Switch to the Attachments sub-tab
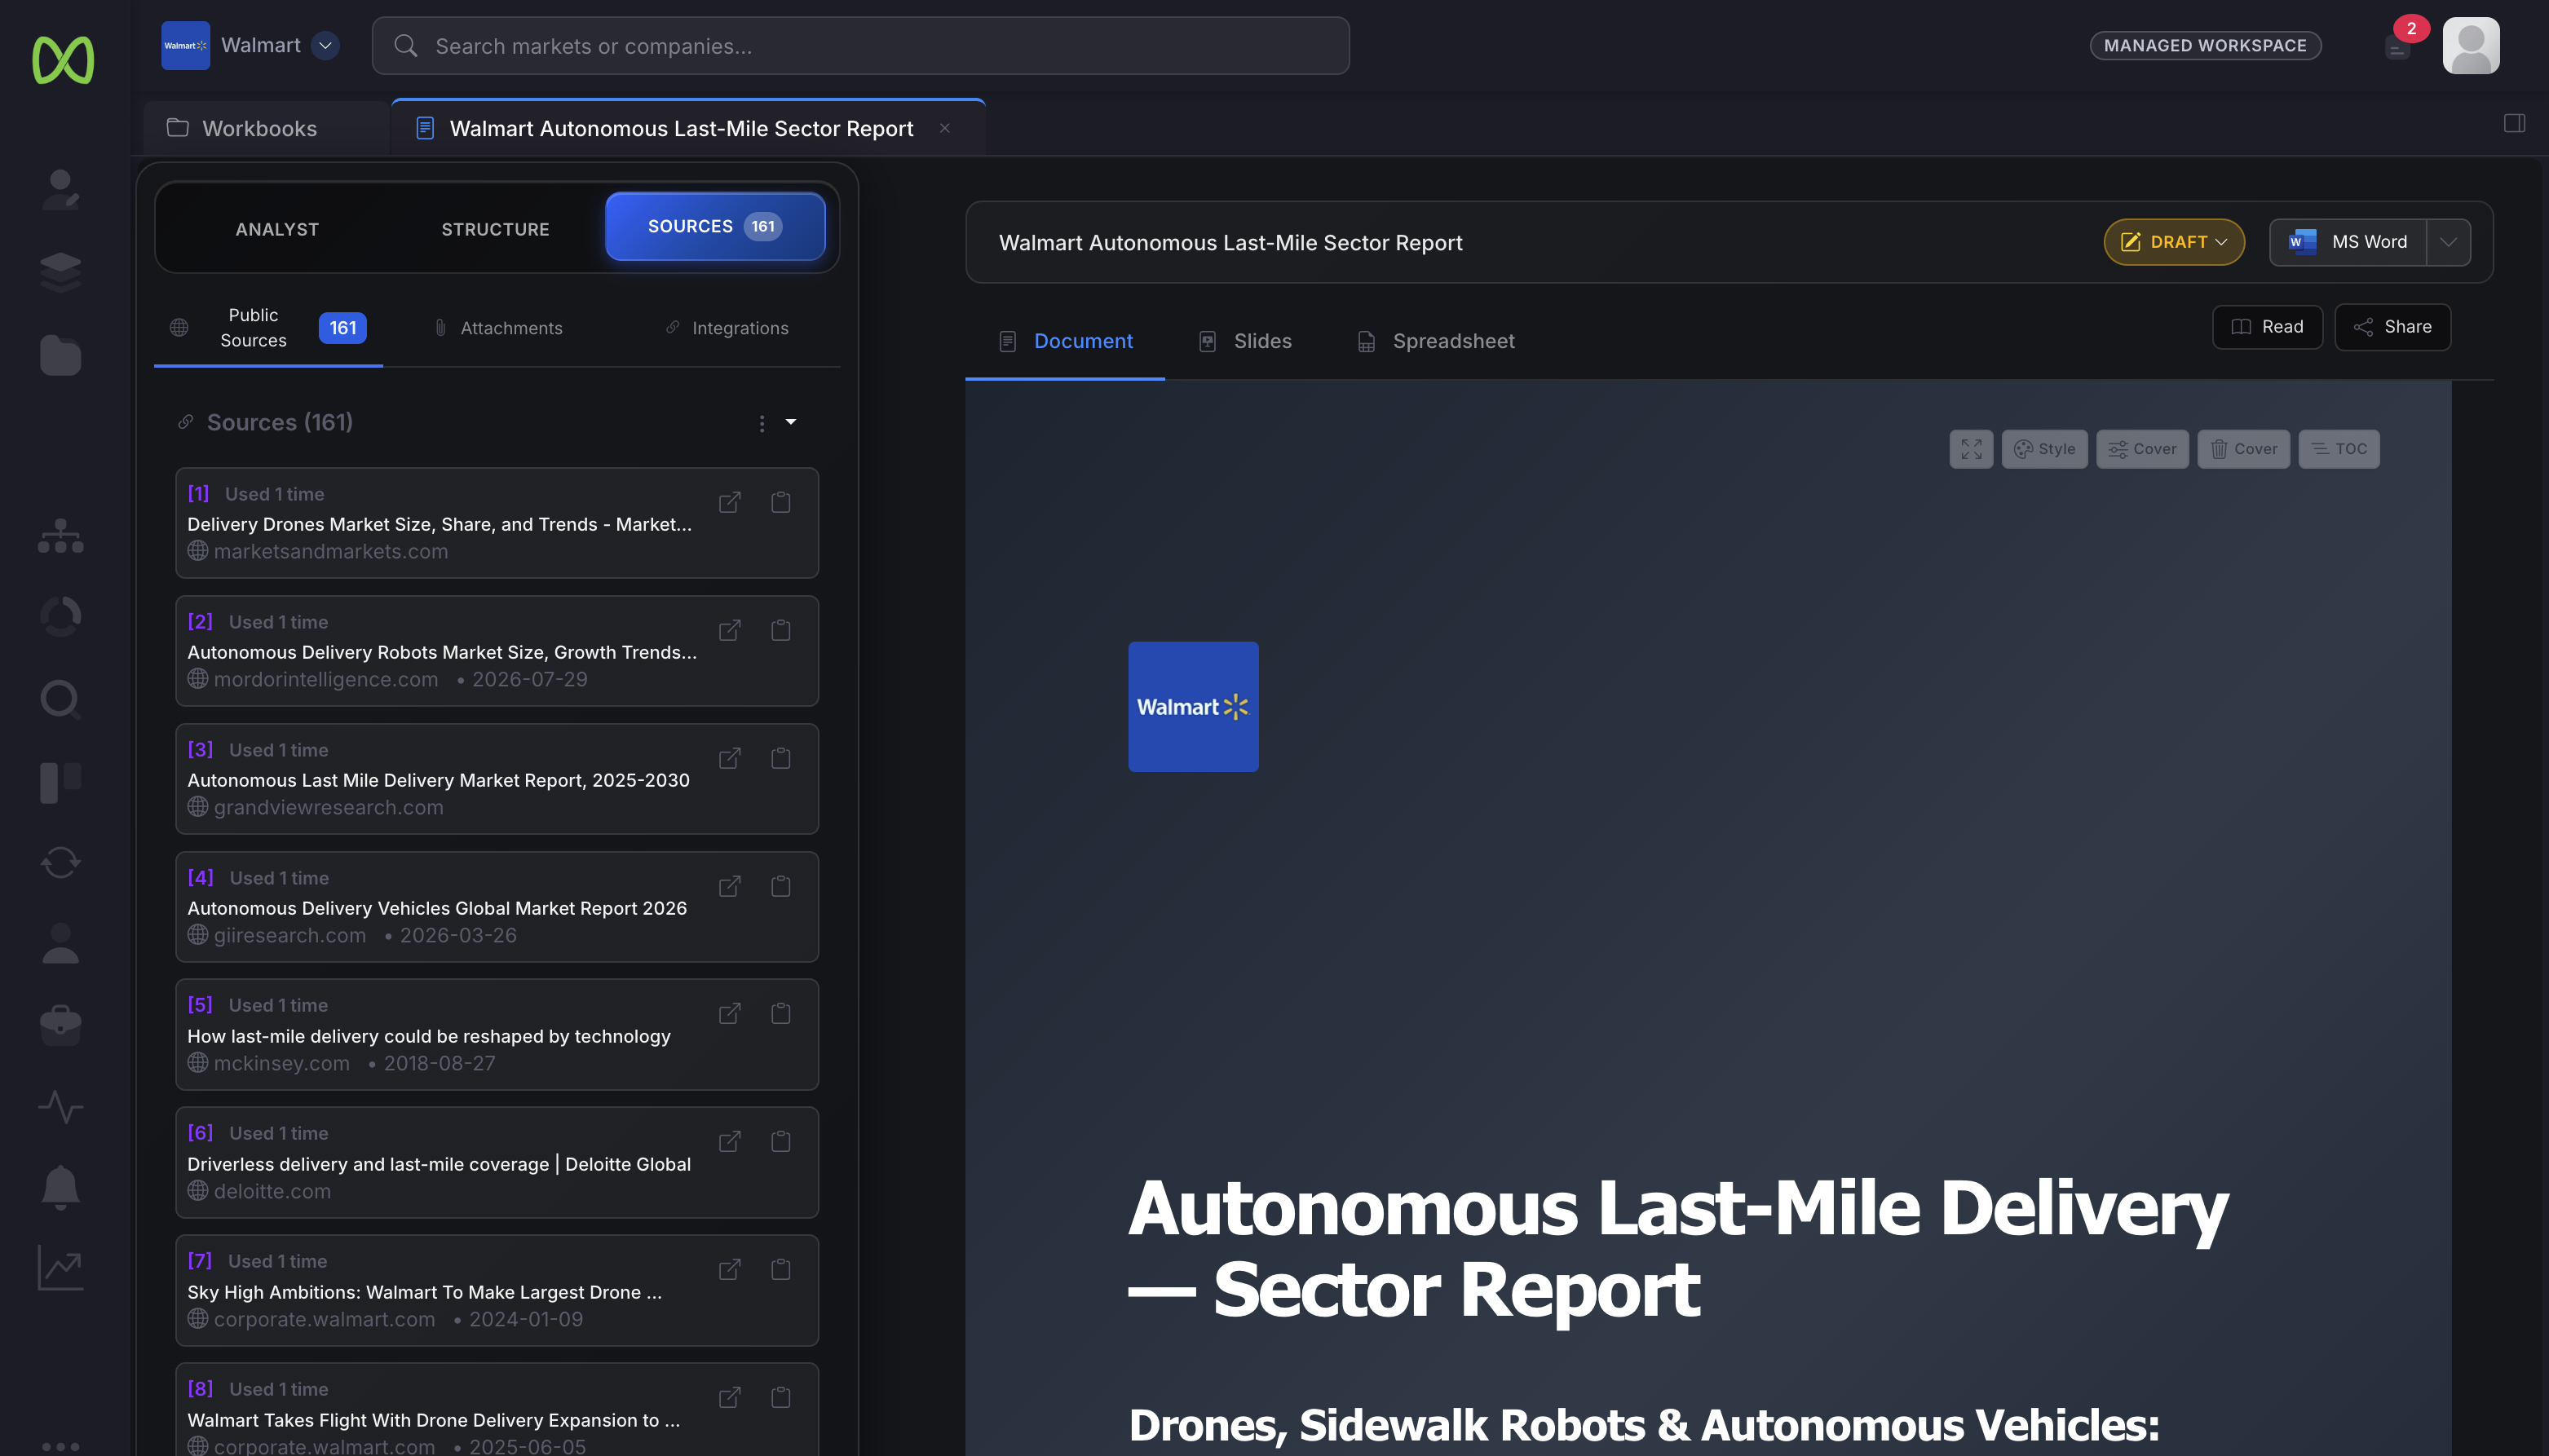2549x1456 pixels. (498, 328)
